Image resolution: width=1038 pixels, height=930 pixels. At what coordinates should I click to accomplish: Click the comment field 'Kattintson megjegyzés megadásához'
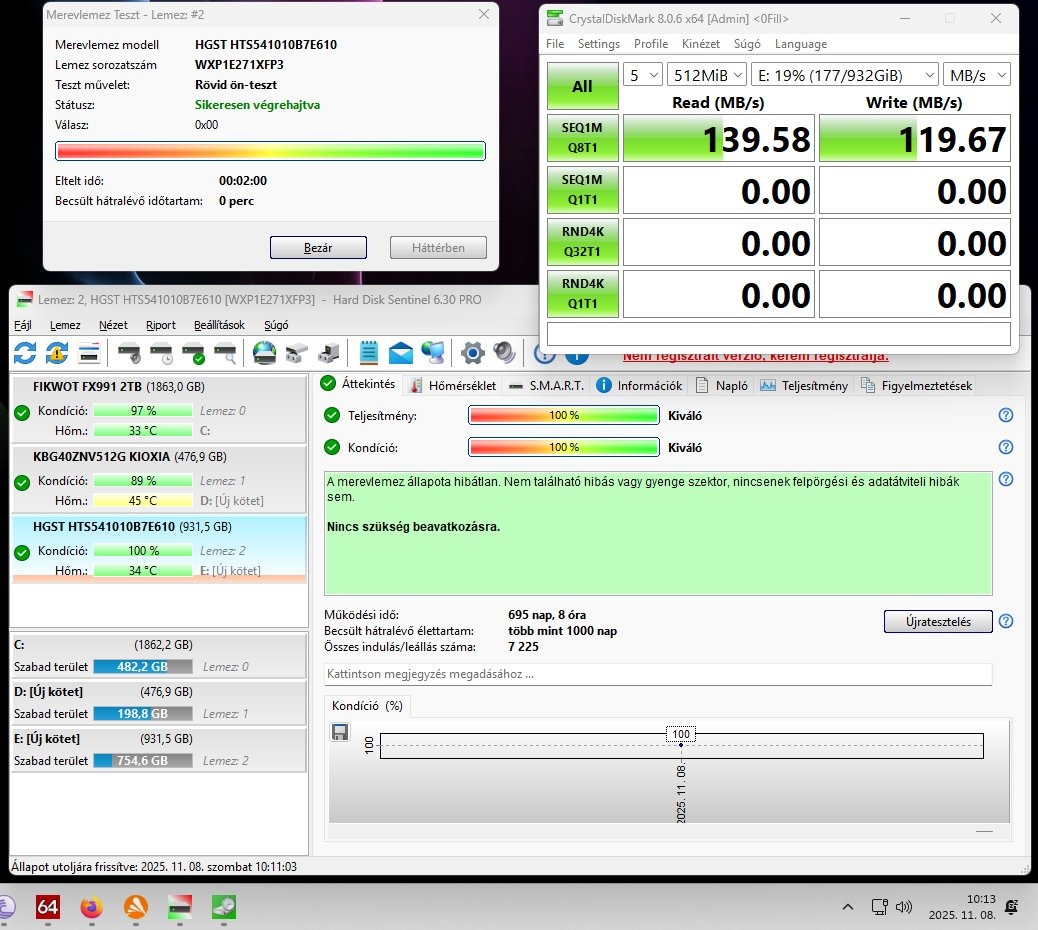(658, 674)
